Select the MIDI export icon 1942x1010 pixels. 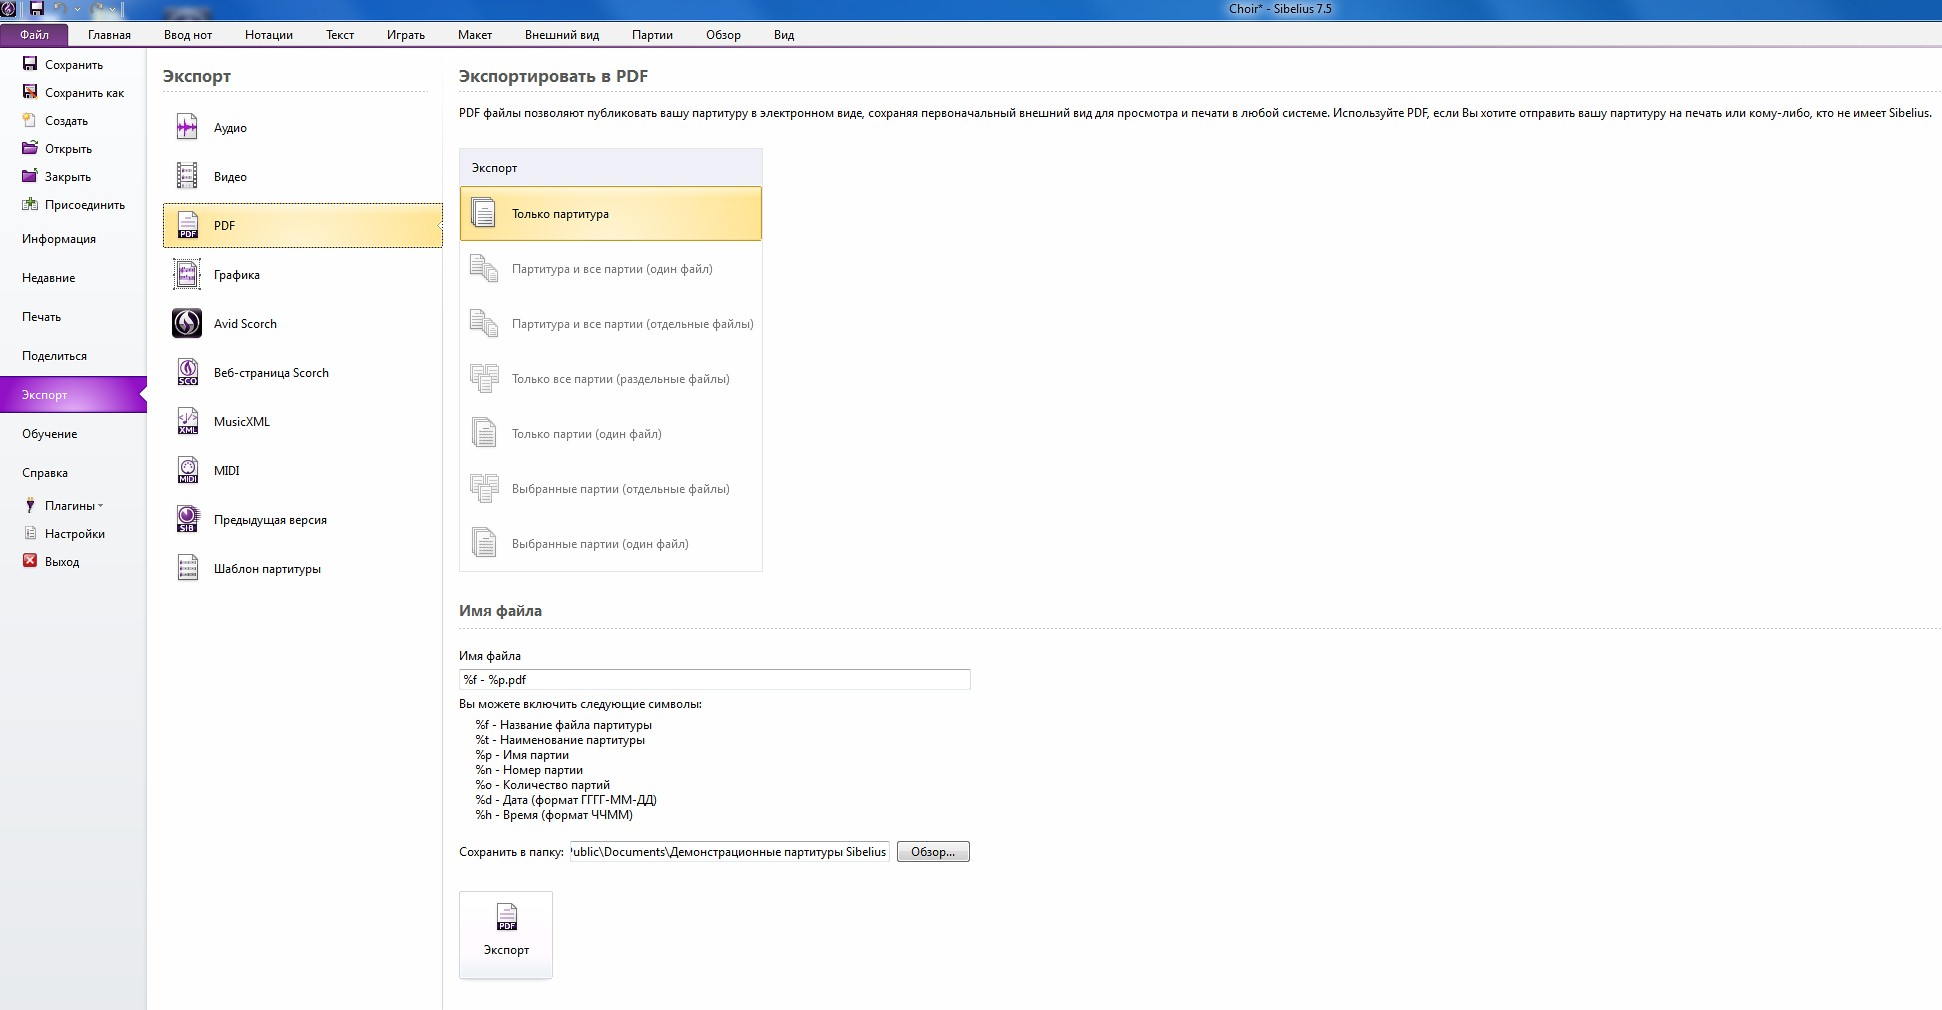187,470
